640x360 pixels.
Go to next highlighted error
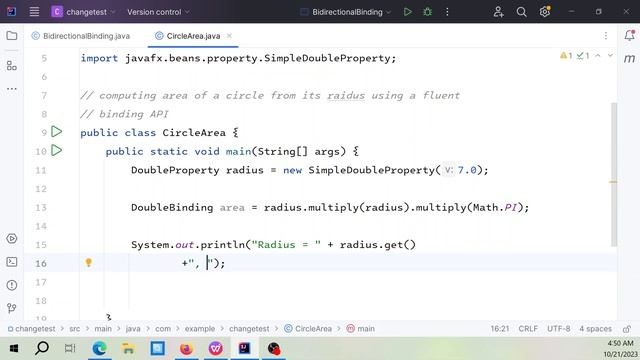coord(610,56)
